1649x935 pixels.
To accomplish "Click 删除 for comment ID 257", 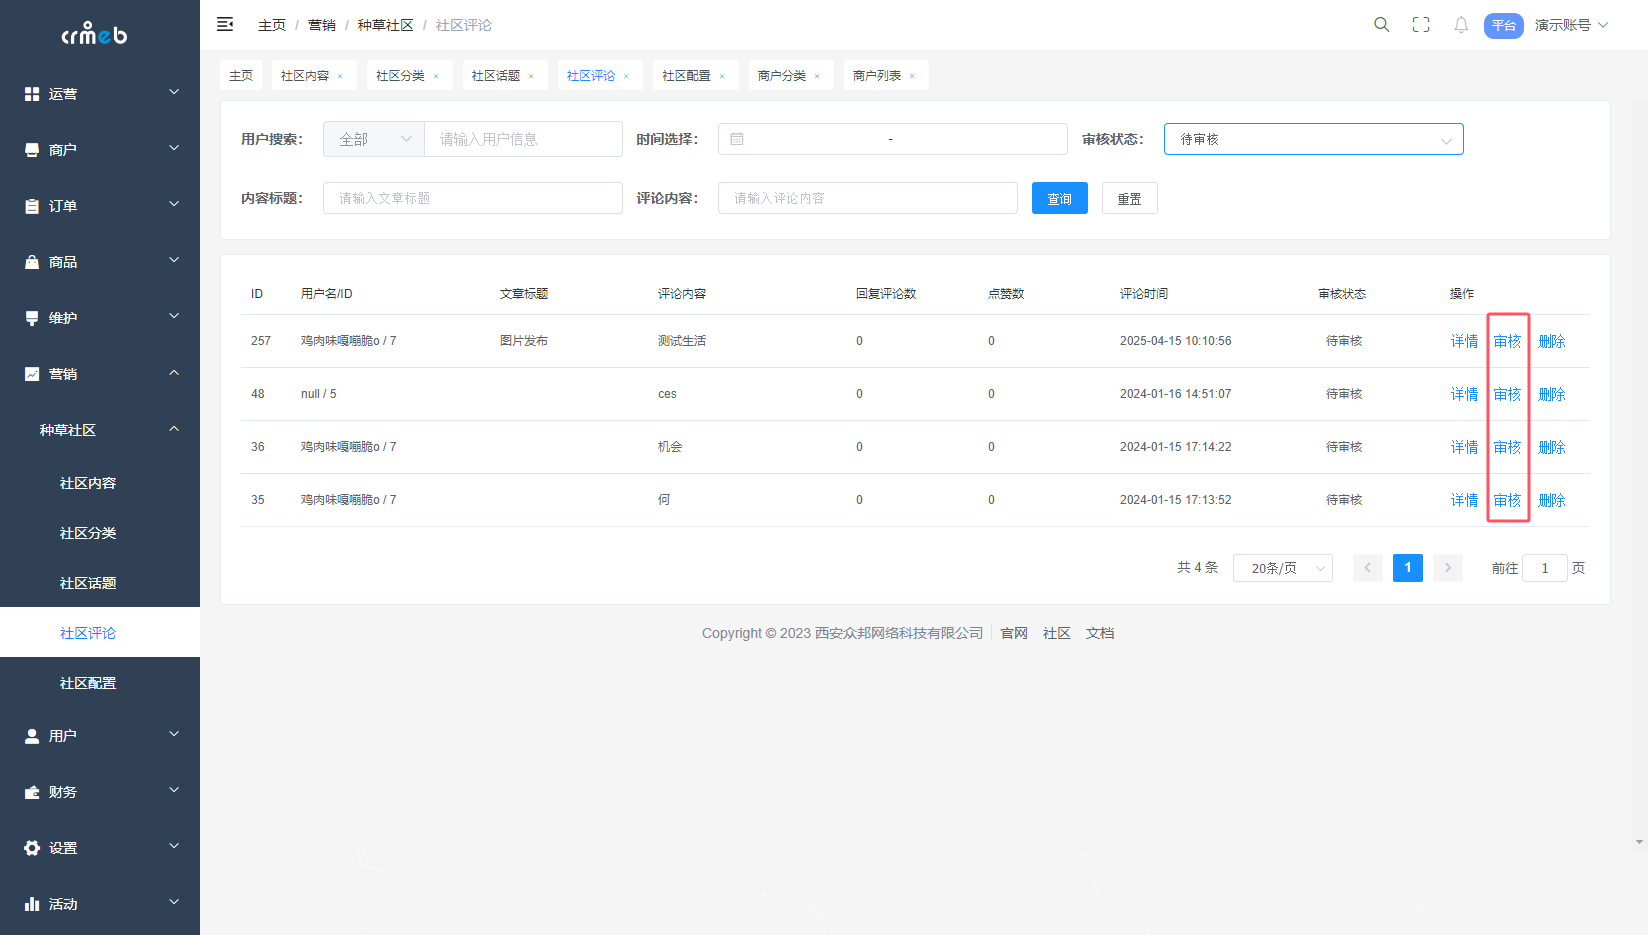I will coord(1551,341).
